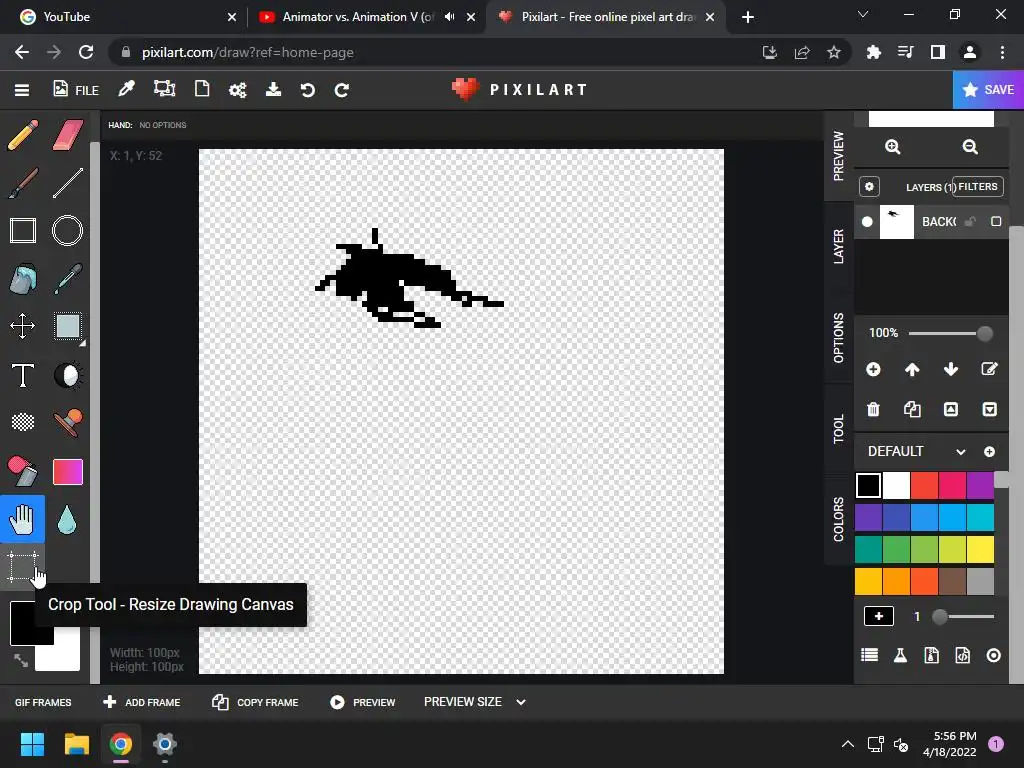Screen dimensions: 1024x768
Task: Select the Paint Bucket fill tool
Action: click(23, 279)
